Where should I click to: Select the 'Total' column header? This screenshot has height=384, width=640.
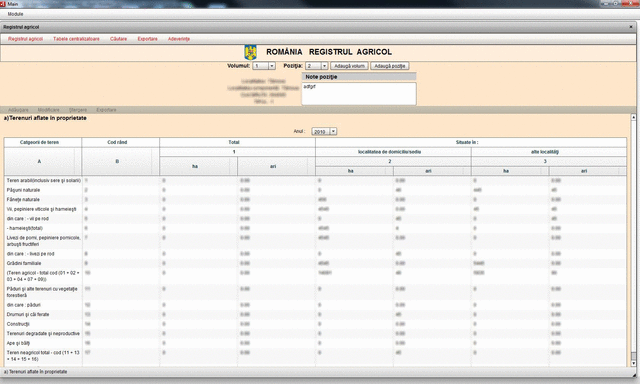tap(238, 142)
